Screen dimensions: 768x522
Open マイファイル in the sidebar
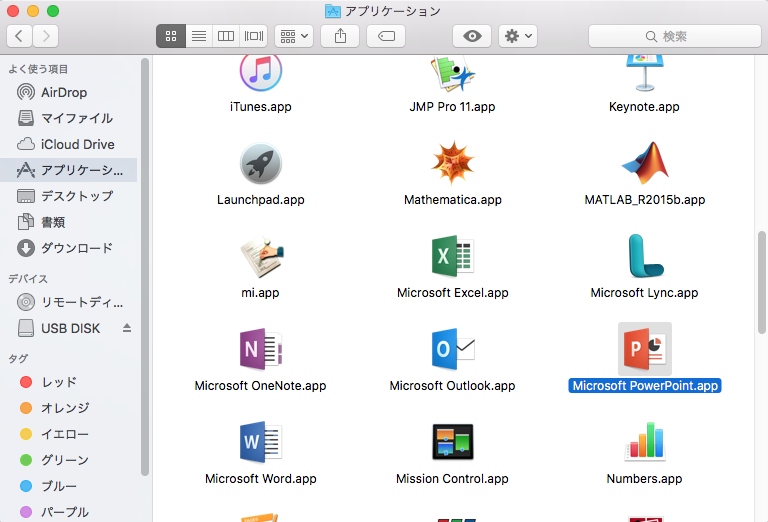[x=69, y=118]
